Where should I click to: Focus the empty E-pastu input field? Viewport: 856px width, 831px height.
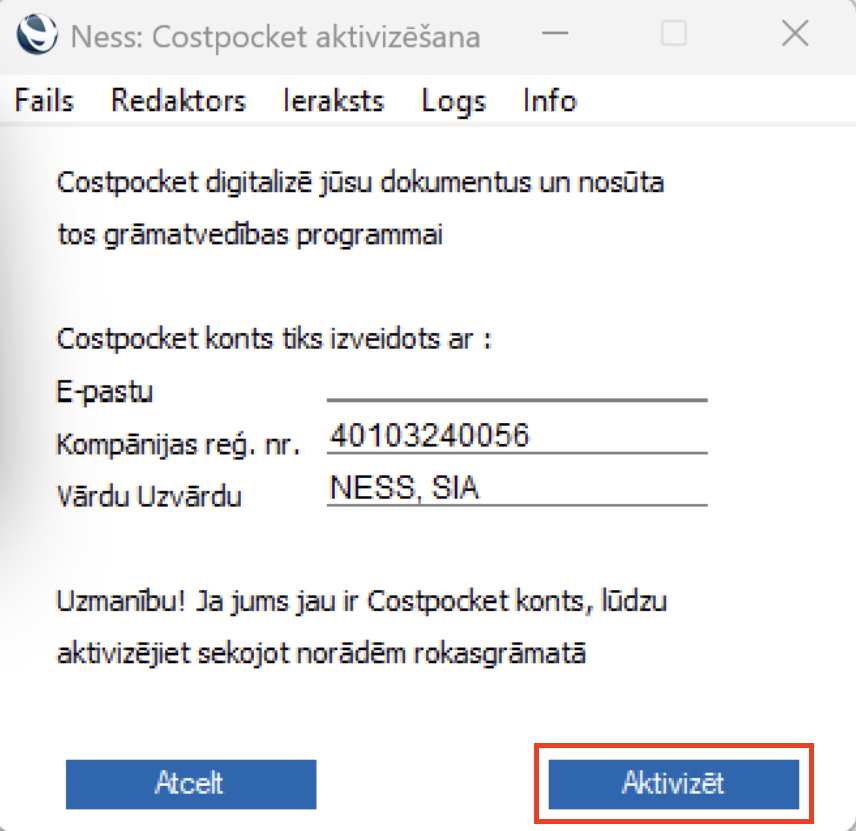point(517,387)
